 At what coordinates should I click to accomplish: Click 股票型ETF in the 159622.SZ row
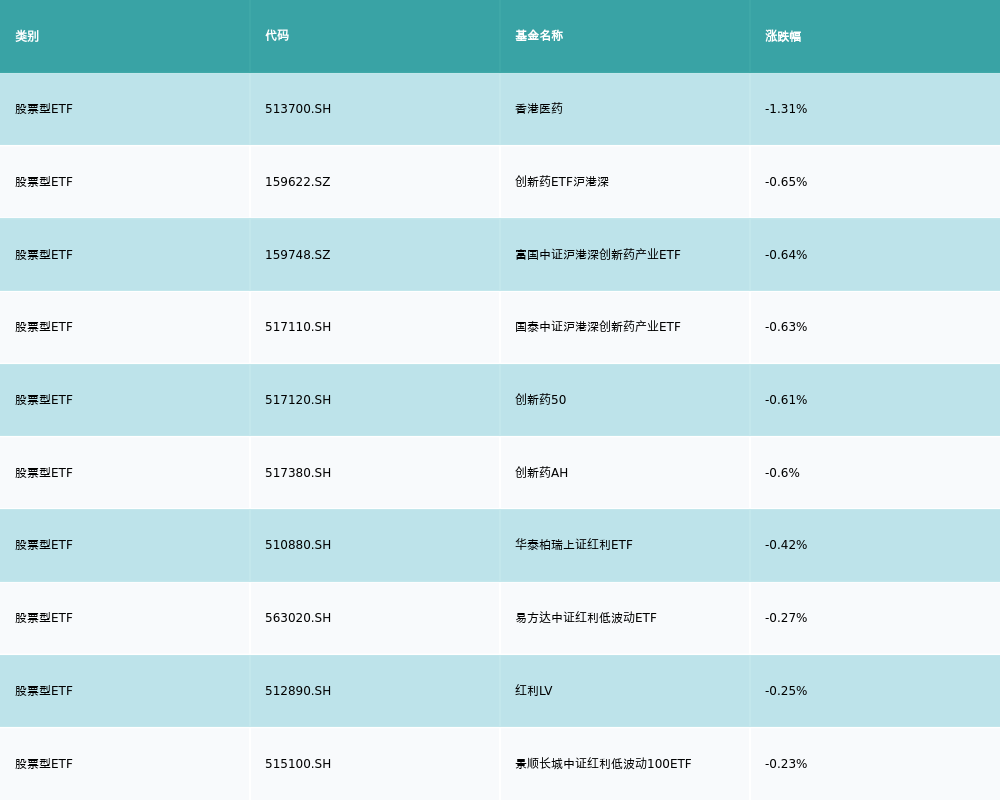[x=44, y=182]
